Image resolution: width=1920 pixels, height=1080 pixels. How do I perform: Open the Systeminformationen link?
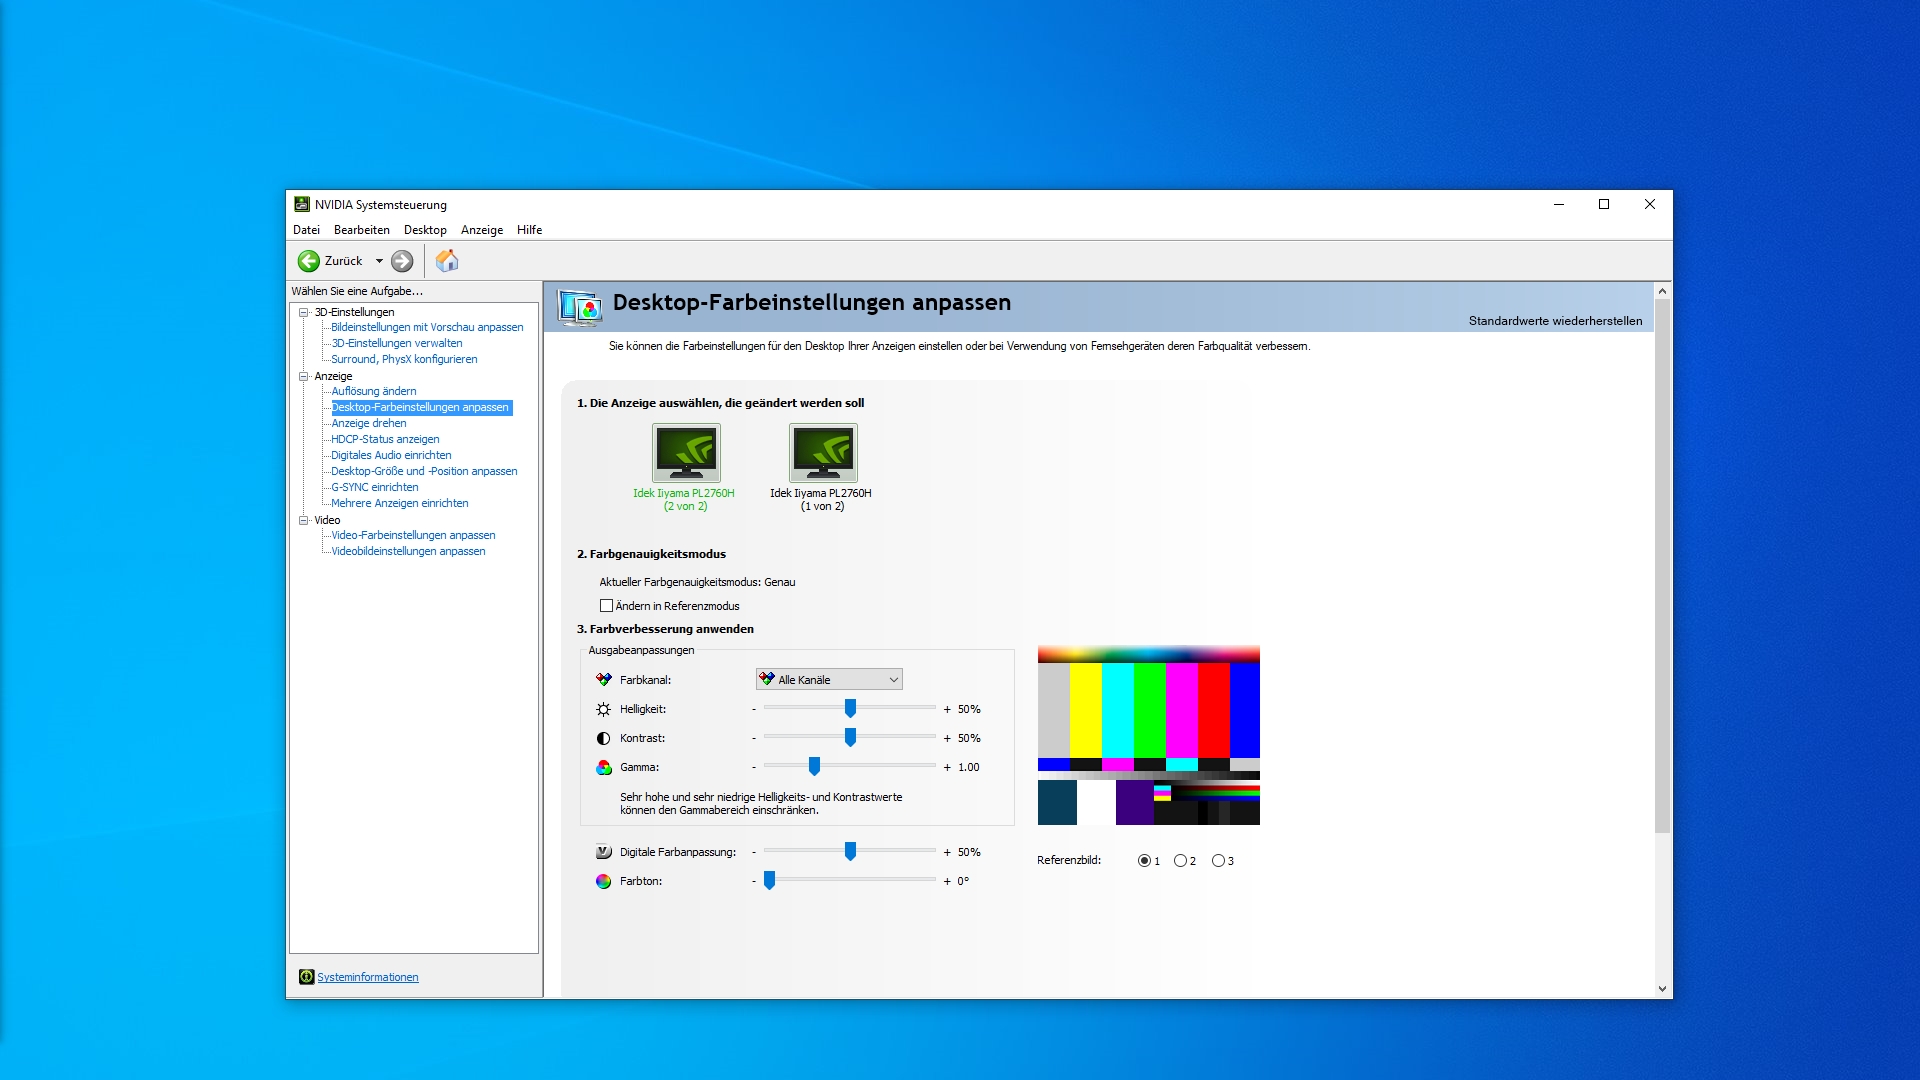point(368,977)
